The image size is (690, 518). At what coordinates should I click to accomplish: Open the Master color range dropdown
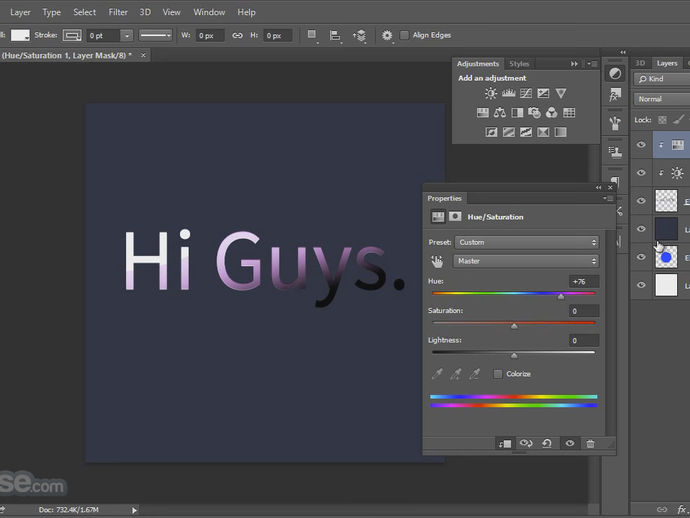click(x=526, y=261)
